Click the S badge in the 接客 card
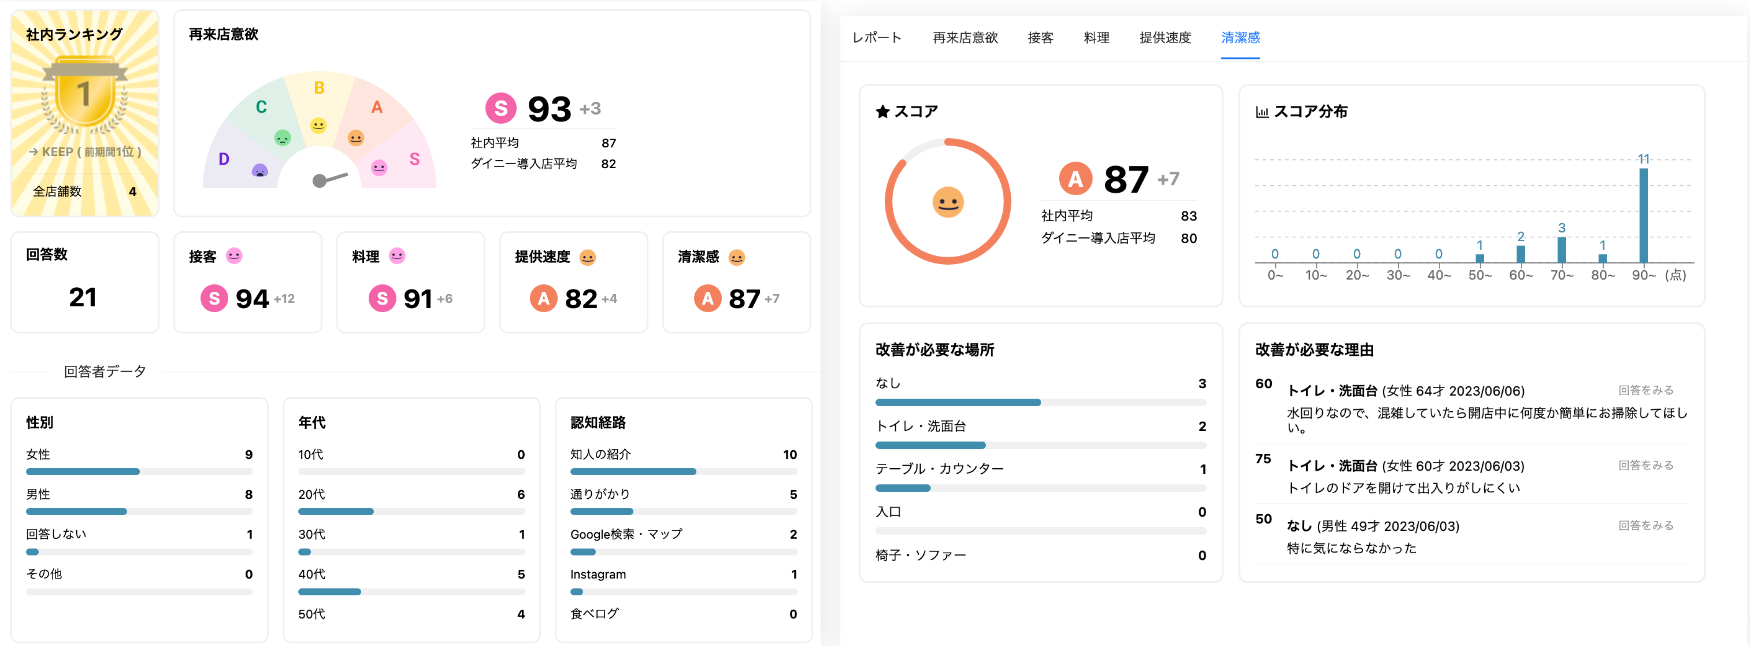This screenshot has height=646, width=1750. [x=214, y=298]
